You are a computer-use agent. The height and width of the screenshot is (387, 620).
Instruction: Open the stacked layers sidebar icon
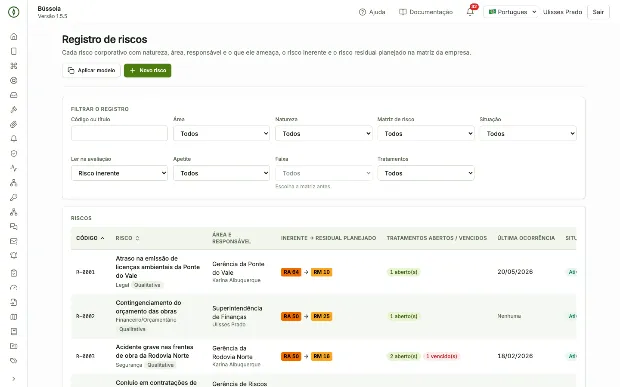click(x=13, y=124)
